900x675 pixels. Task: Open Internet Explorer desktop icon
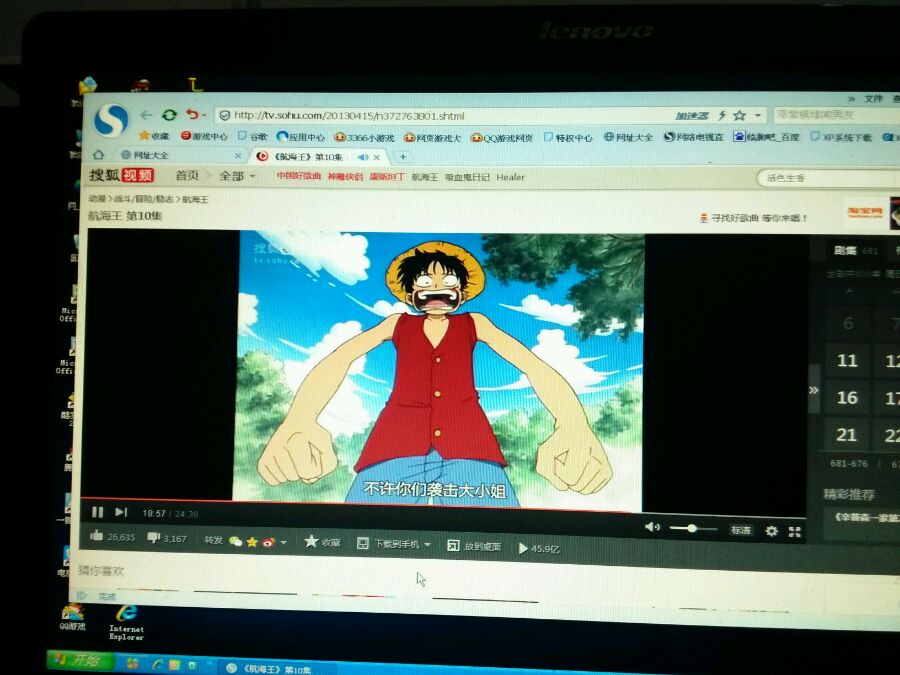click(x=126, y=622)
